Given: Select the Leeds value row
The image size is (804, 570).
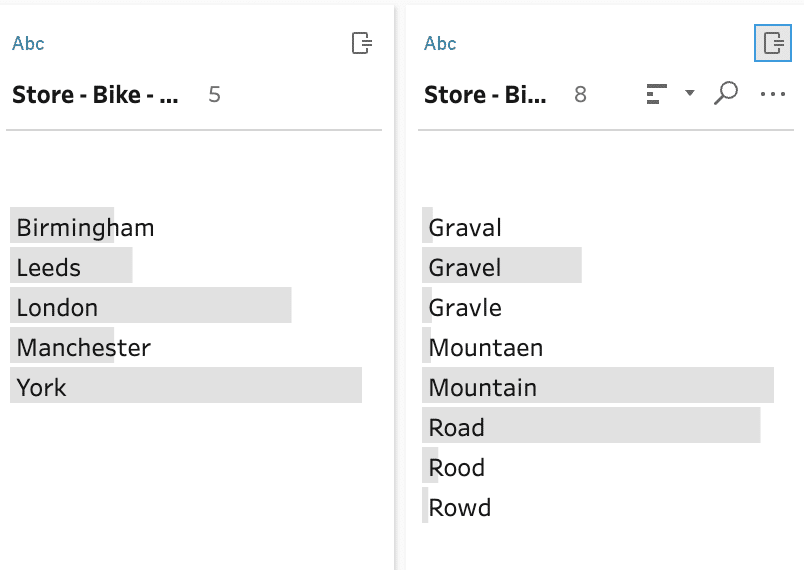Looking at the screenshot, I should (186, 265).
